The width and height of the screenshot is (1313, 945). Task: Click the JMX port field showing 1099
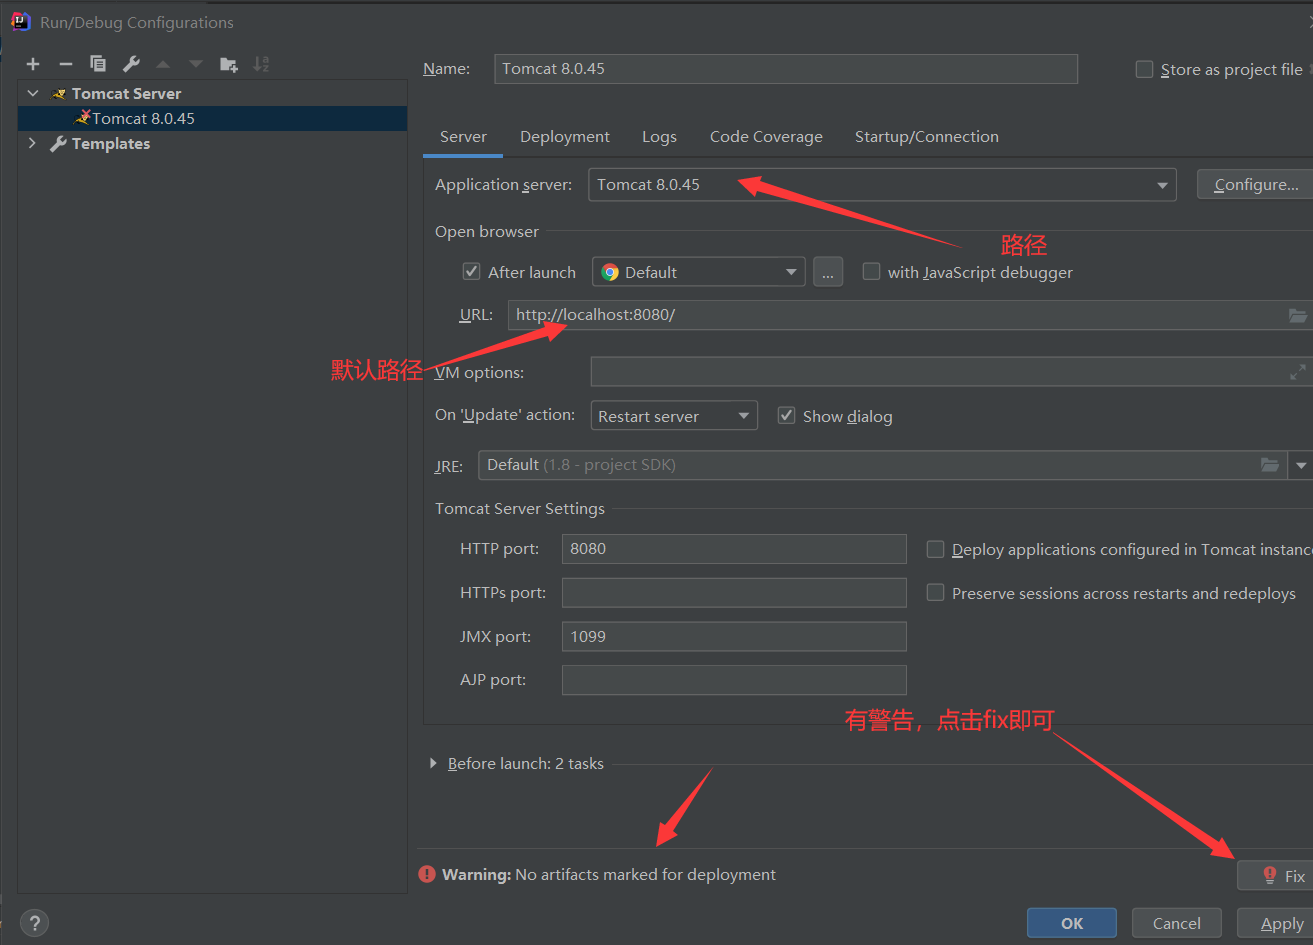click(x=734, y=637)
